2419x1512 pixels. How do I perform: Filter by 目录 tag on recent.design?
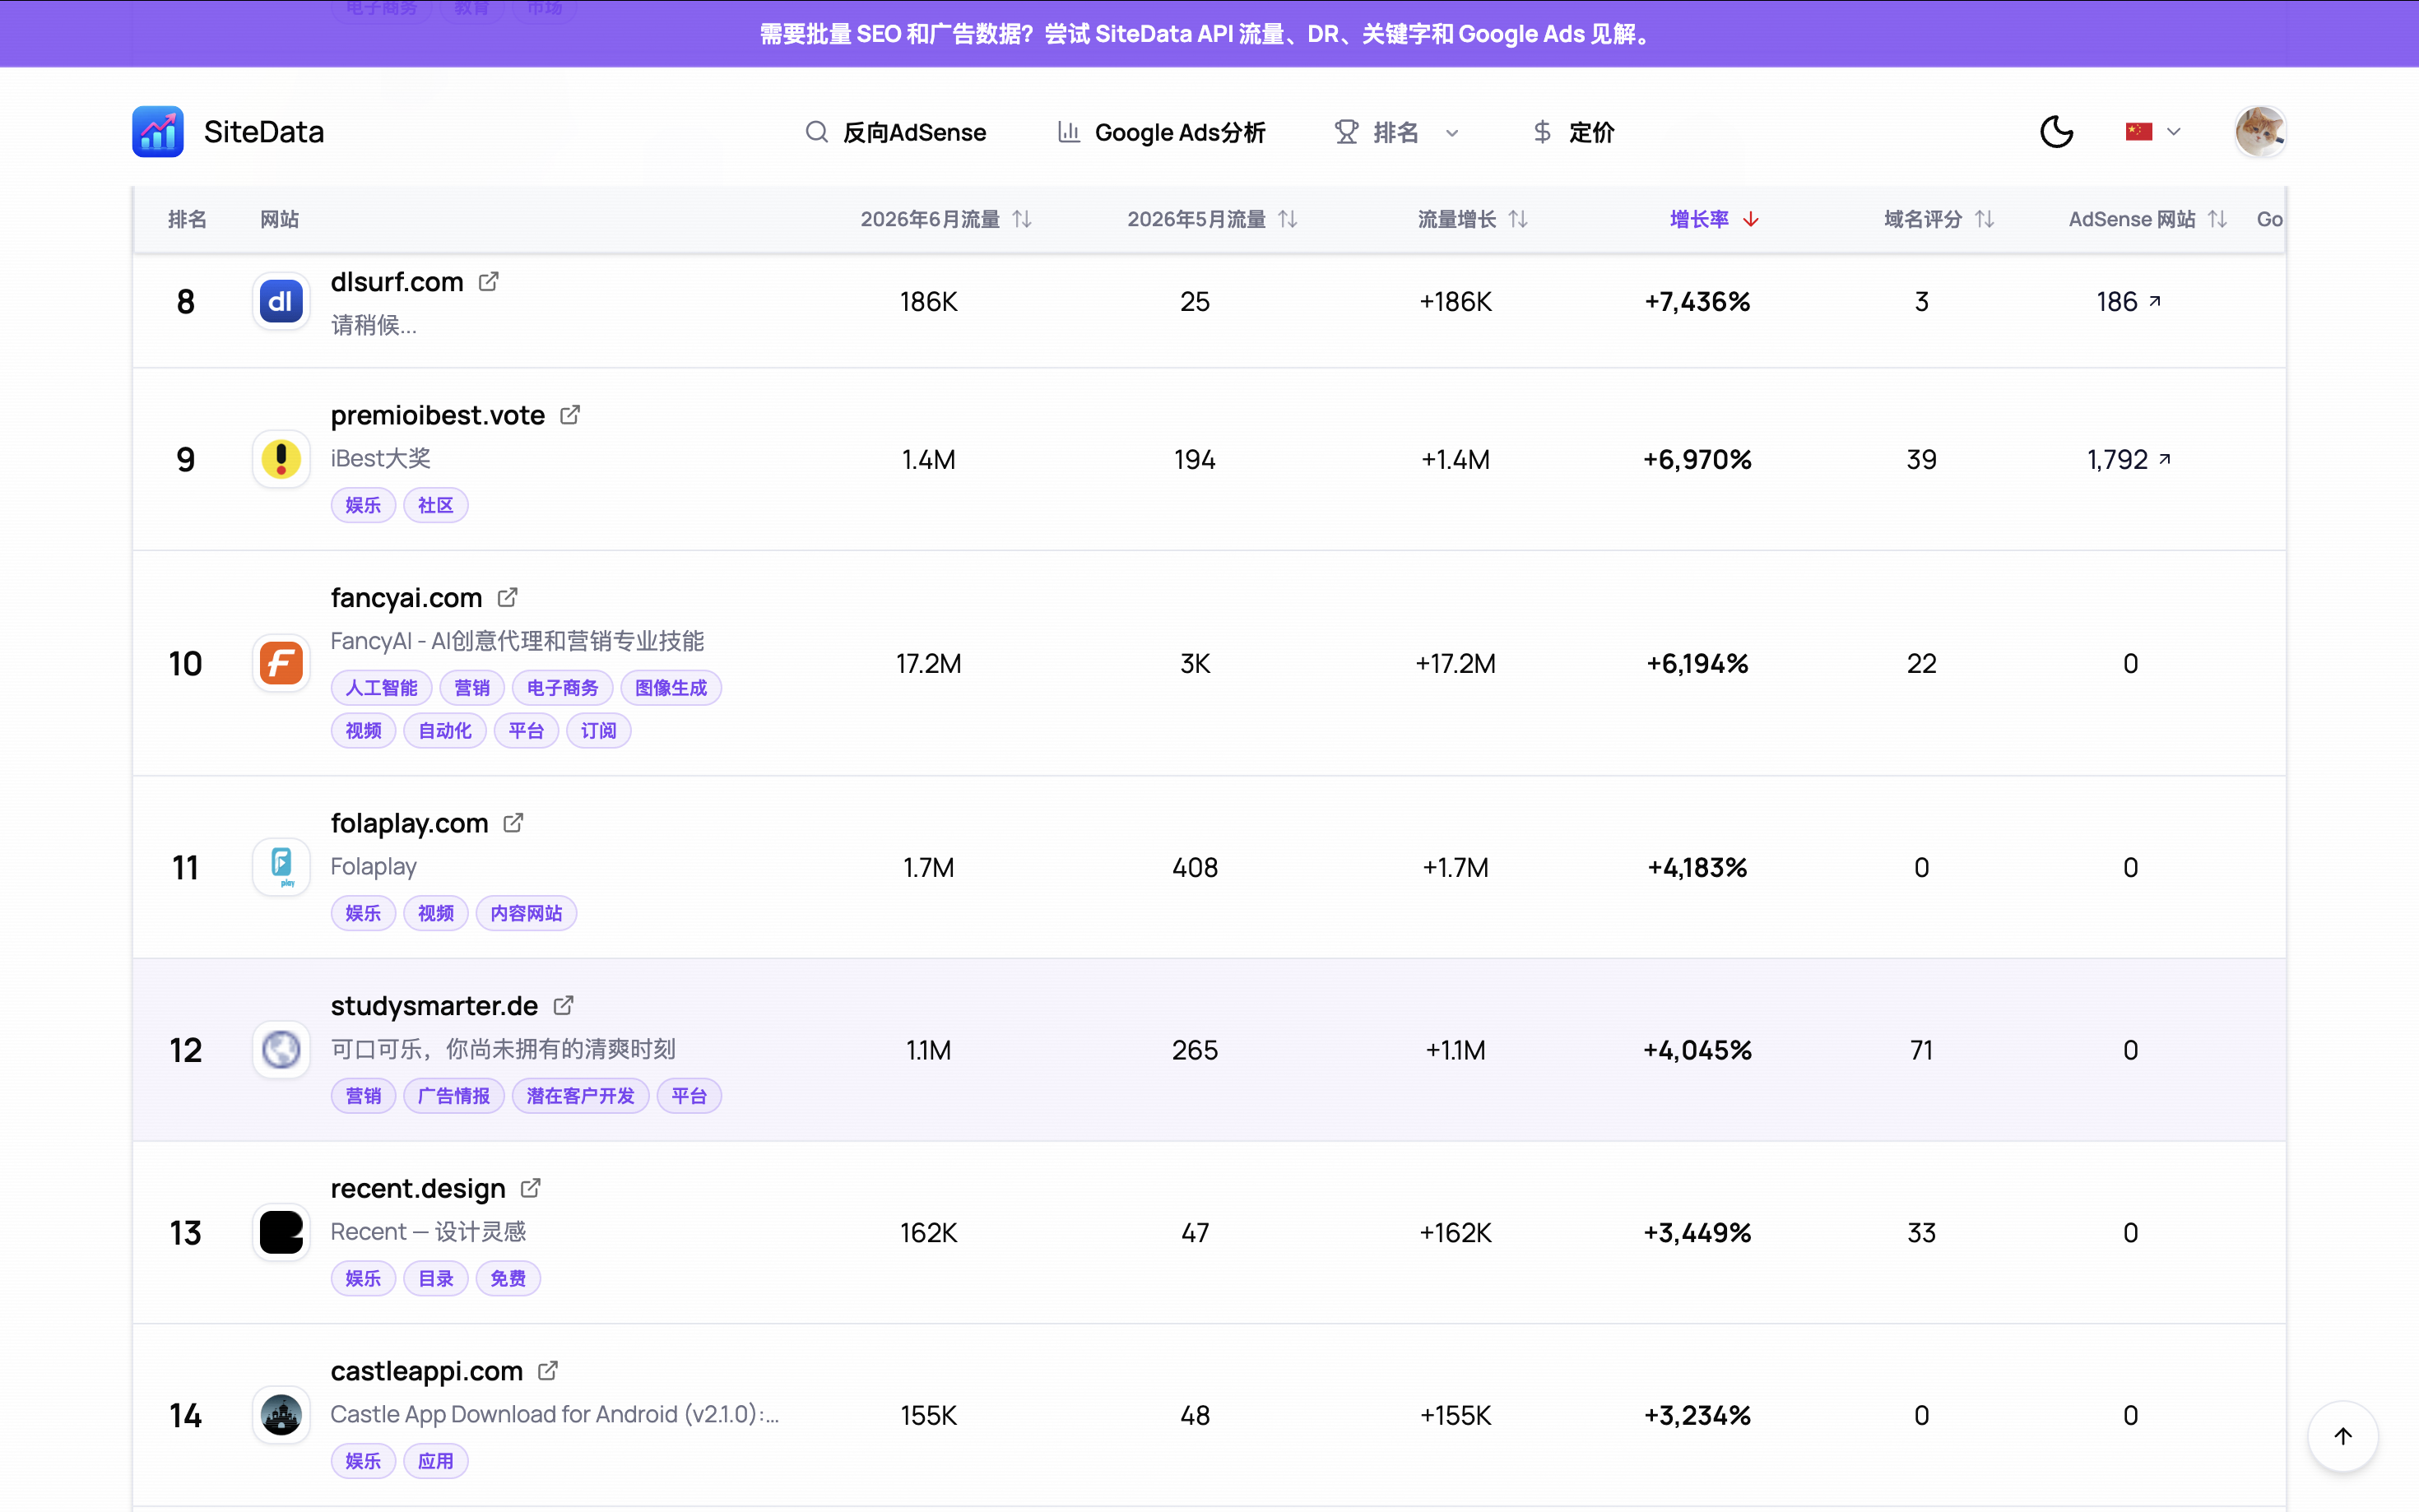436,1278
